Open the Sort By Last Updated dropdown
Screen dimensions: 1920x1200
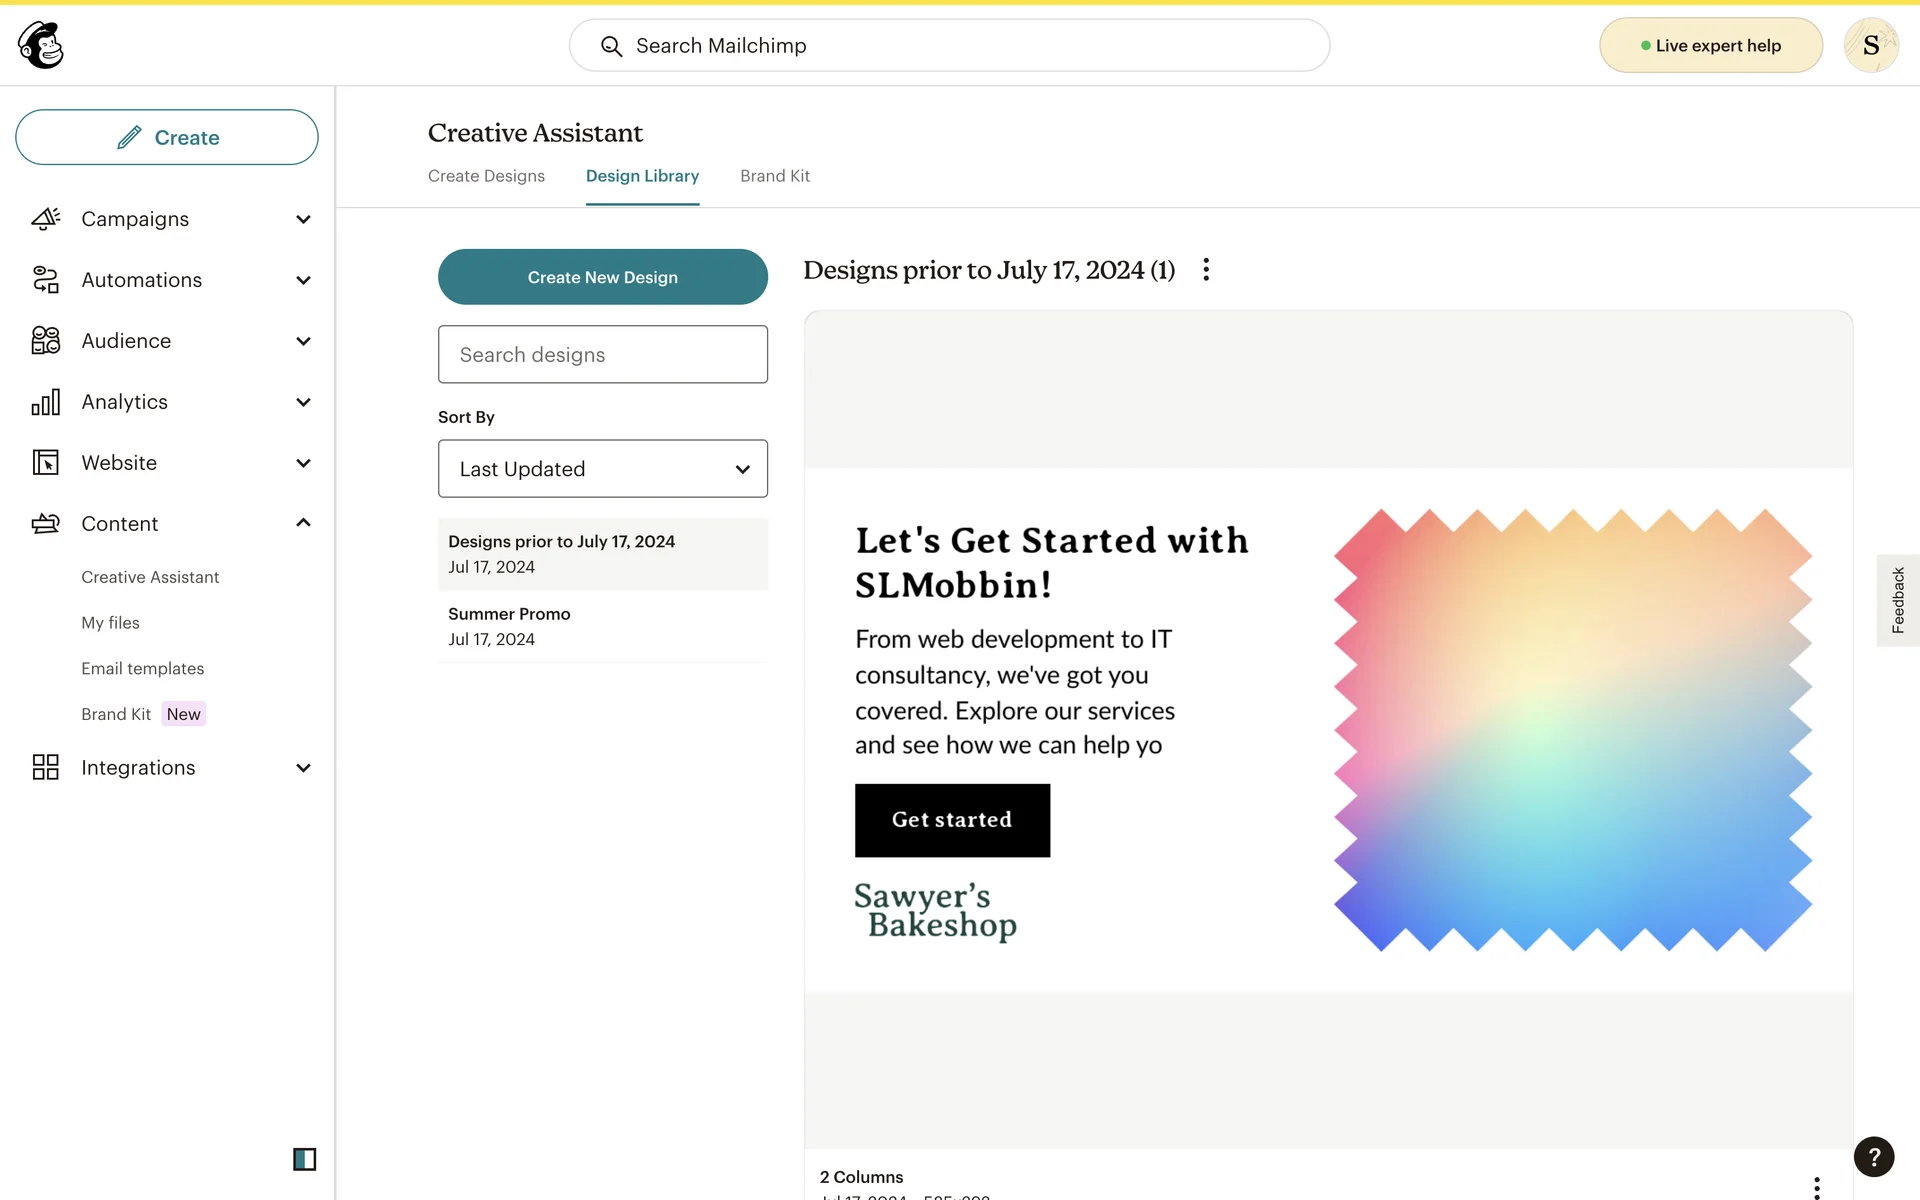(602, 469)
